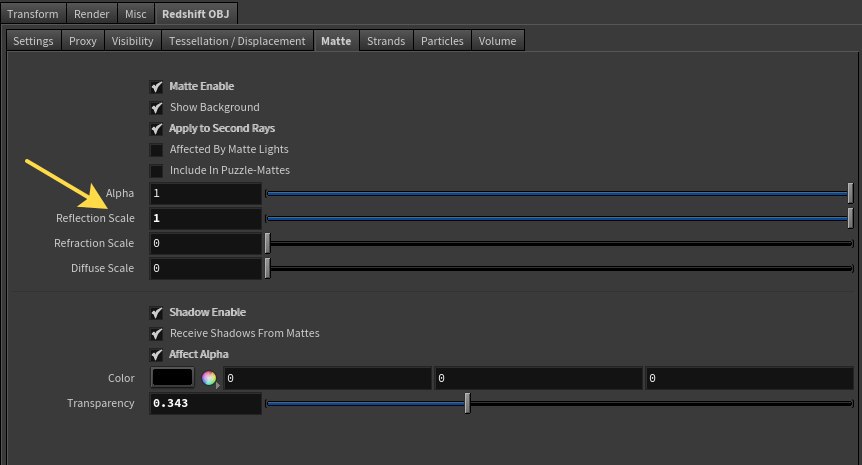Click the Alpha slider handle
The image size is (862, 465).
click(850, 193)
